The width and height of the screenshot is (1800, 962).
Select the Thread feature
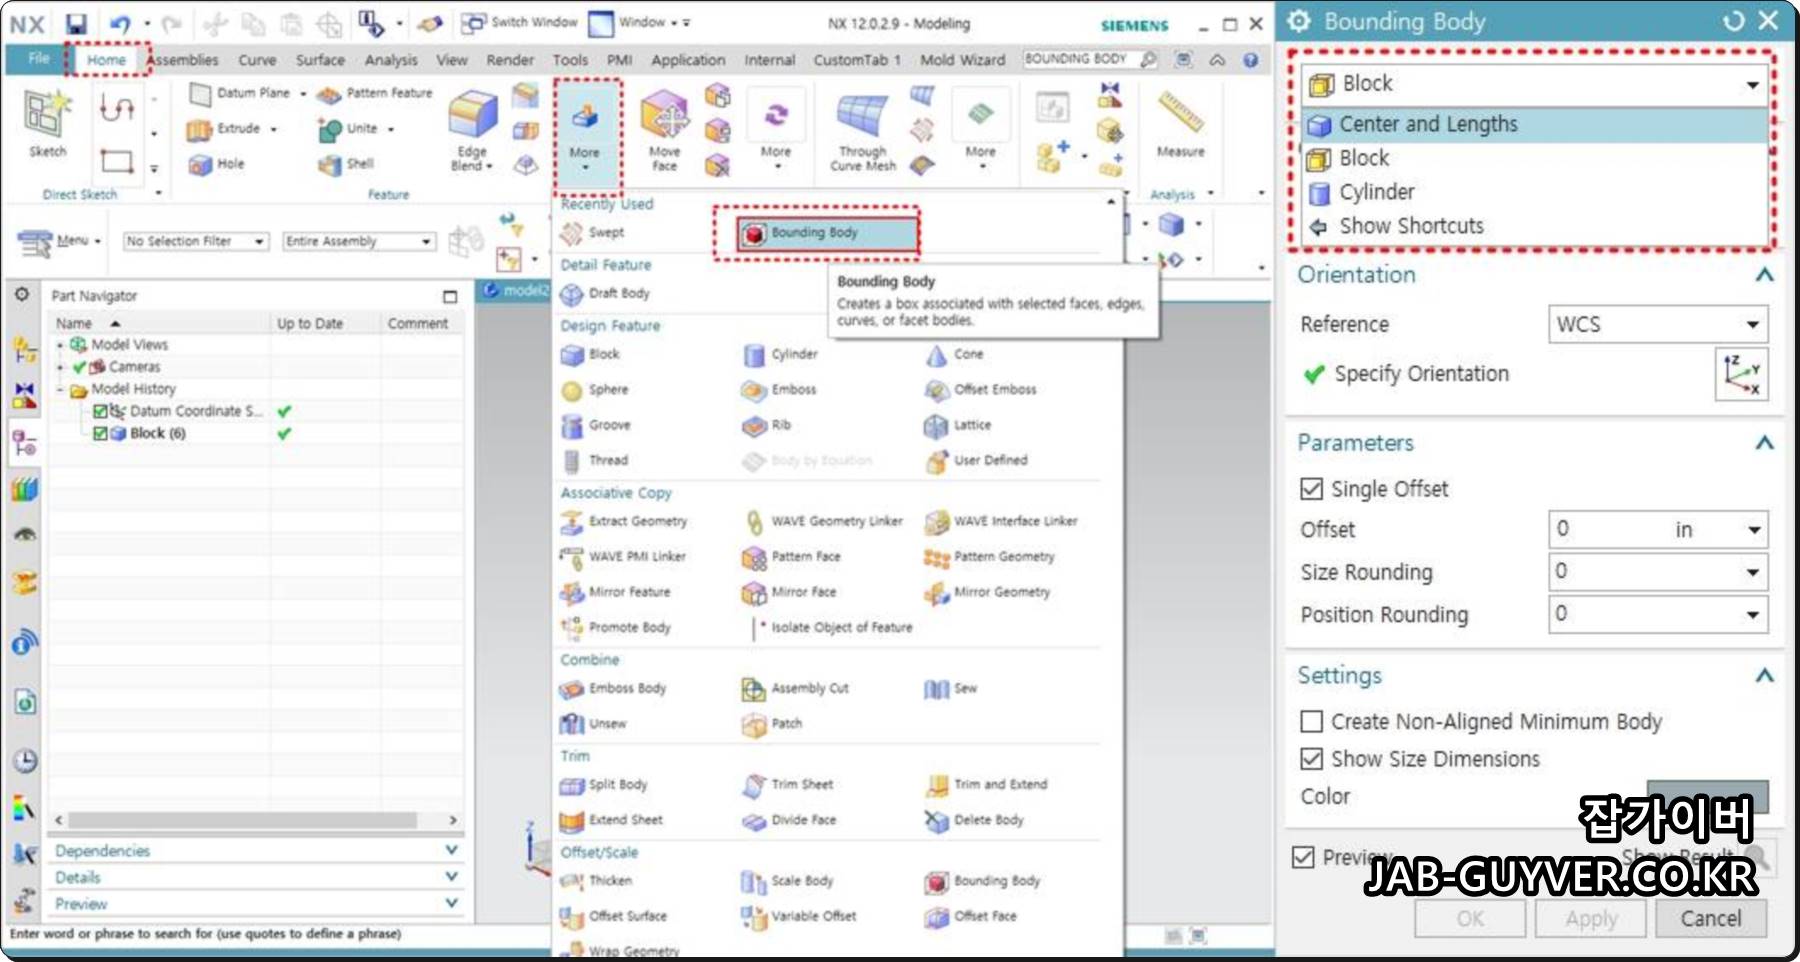(x=595, y=461)
